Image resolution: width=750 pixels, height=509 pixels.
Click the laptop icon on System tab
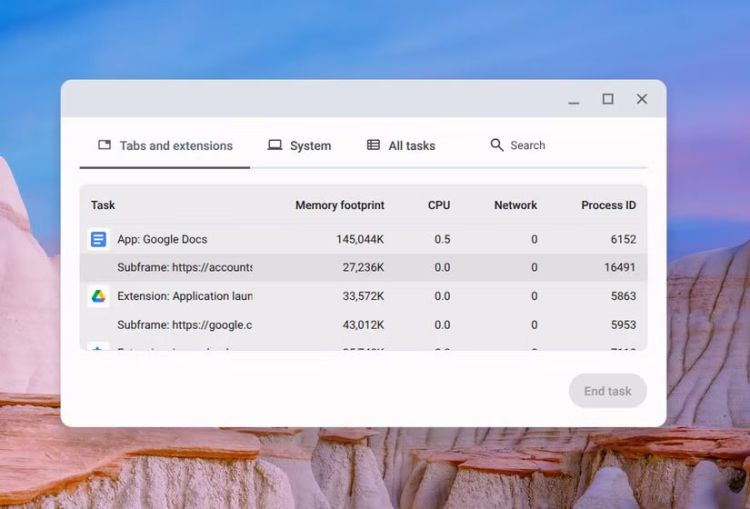click(x=275, y=145)
